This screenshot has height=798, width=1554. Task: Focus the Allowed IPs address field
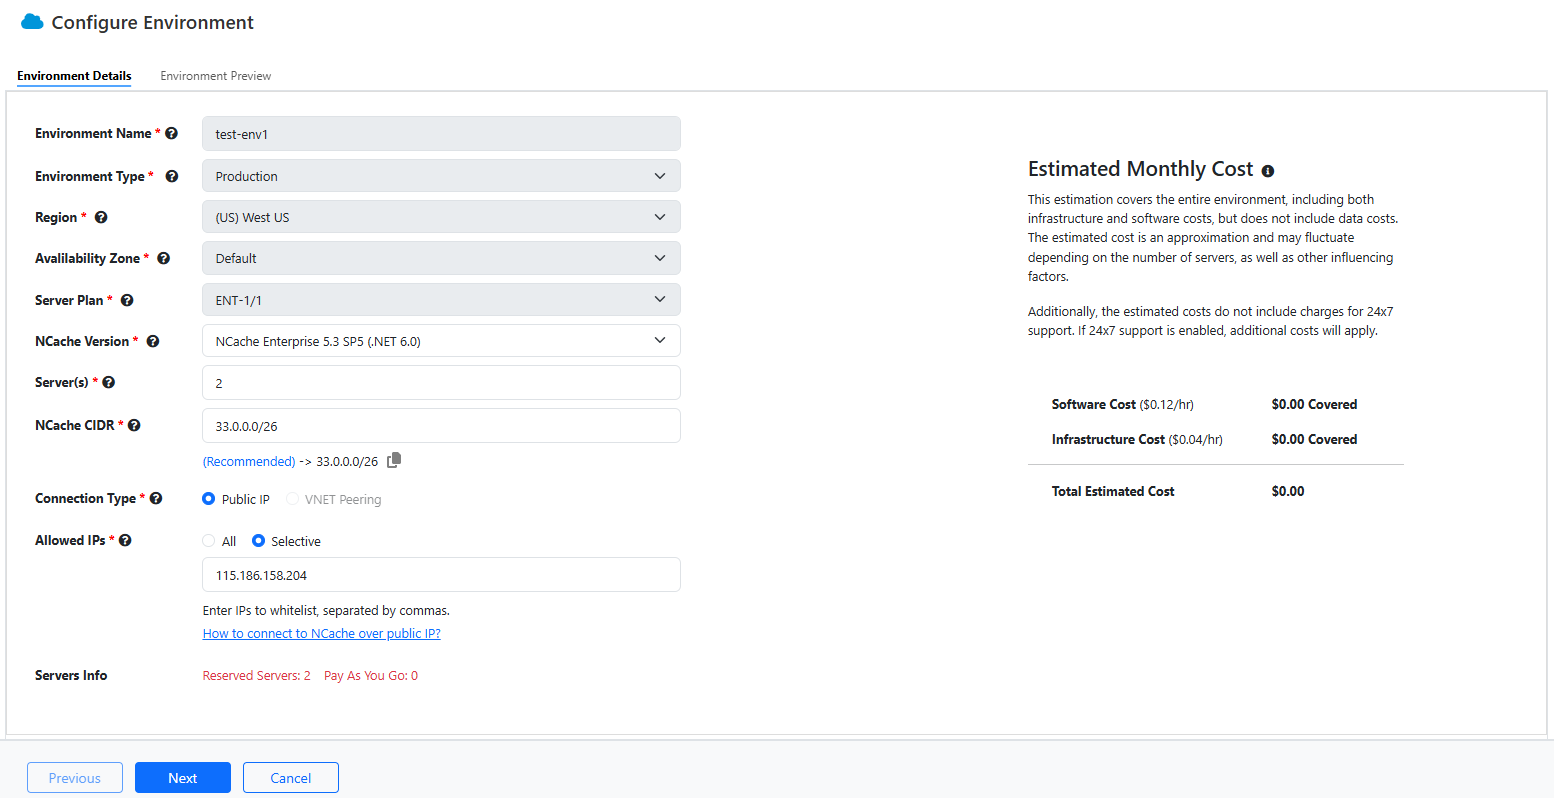tap(441, 575)
